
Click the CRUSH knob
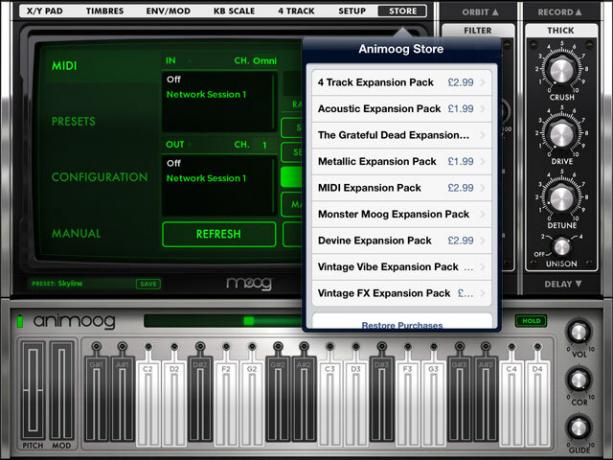pyautogui.click(x=561, y=71)
